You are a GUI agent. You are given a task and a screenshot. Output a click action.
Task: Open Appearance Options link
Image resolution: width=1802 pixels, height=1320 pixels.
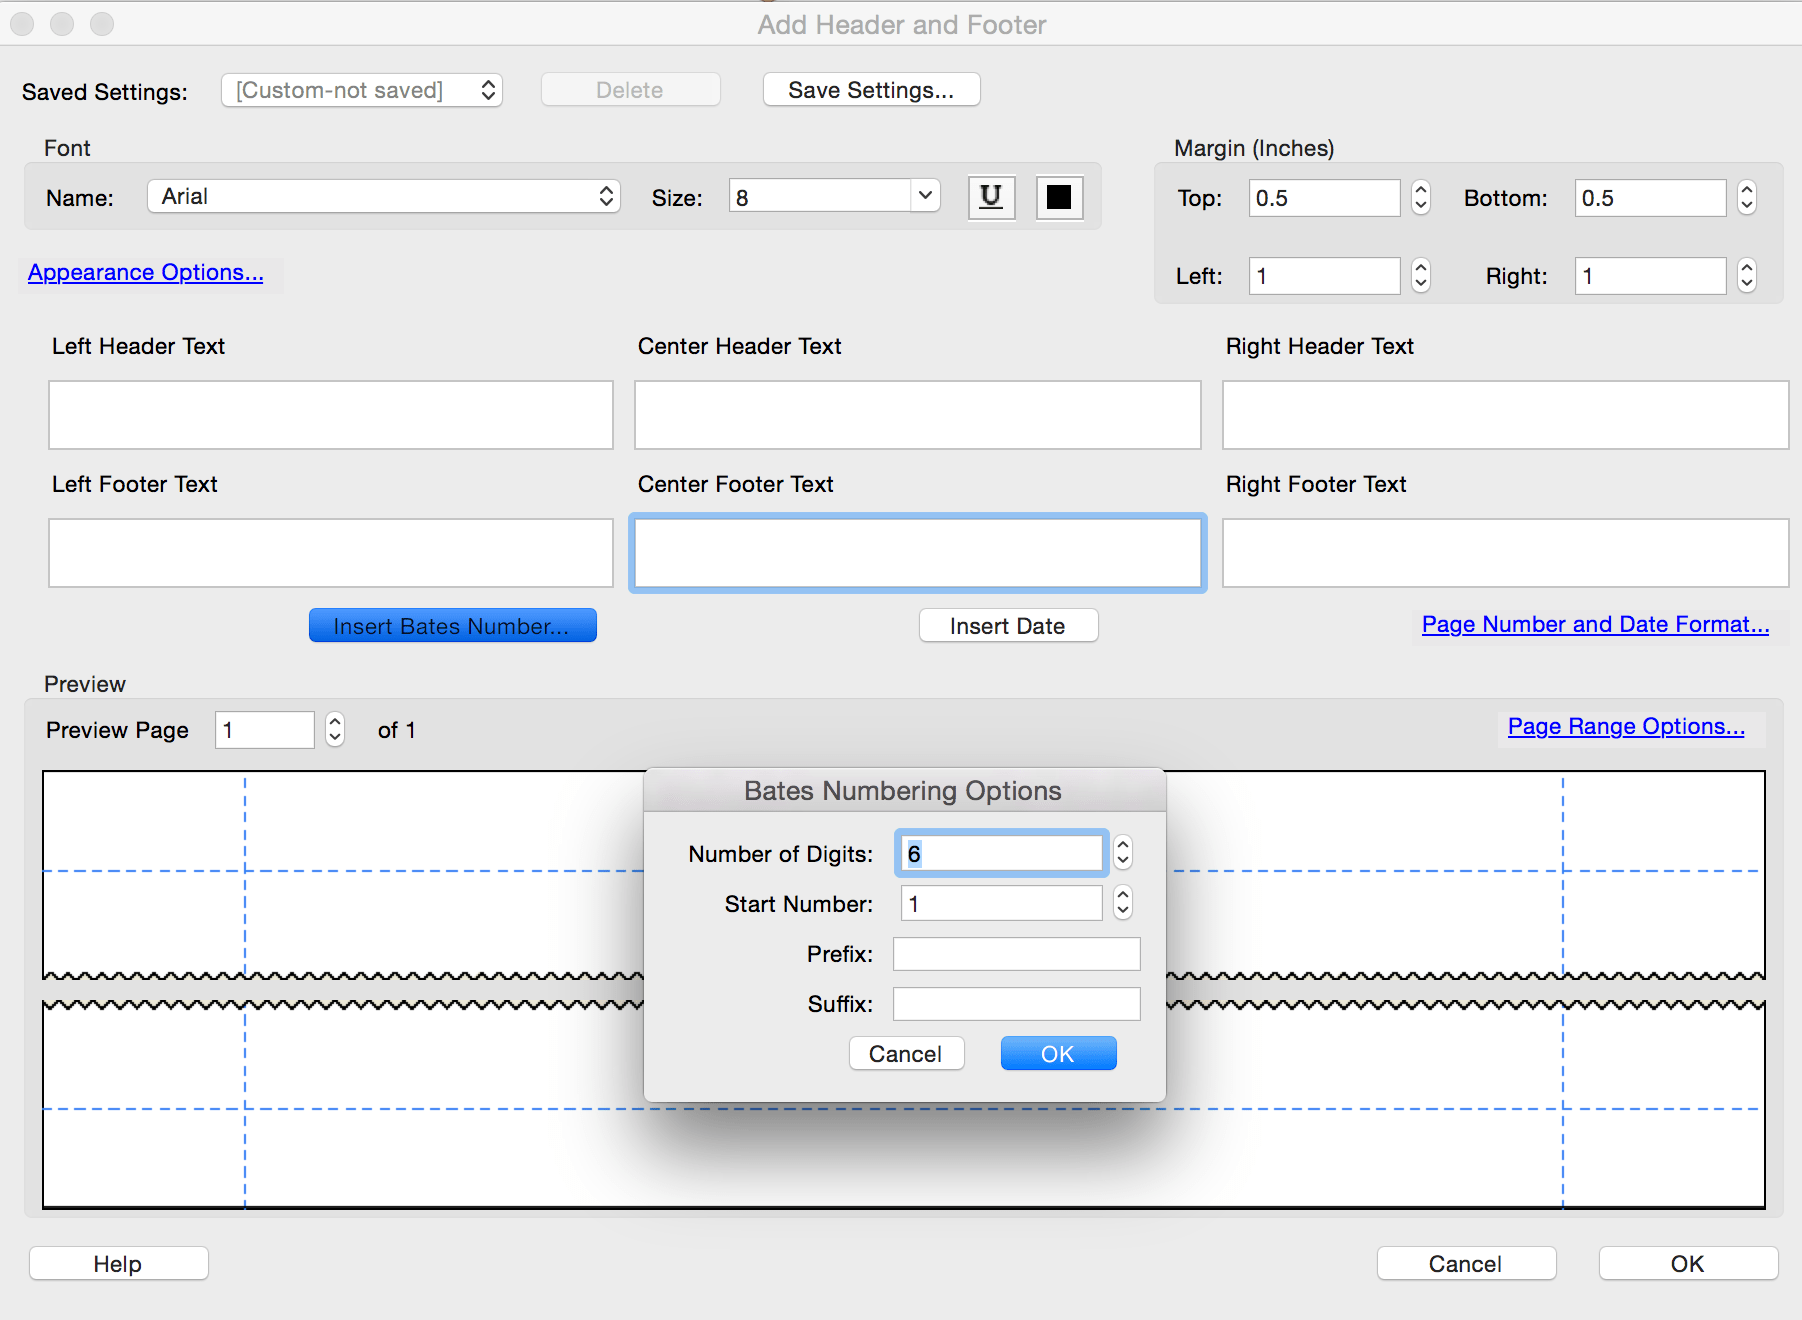coord(146,273)
